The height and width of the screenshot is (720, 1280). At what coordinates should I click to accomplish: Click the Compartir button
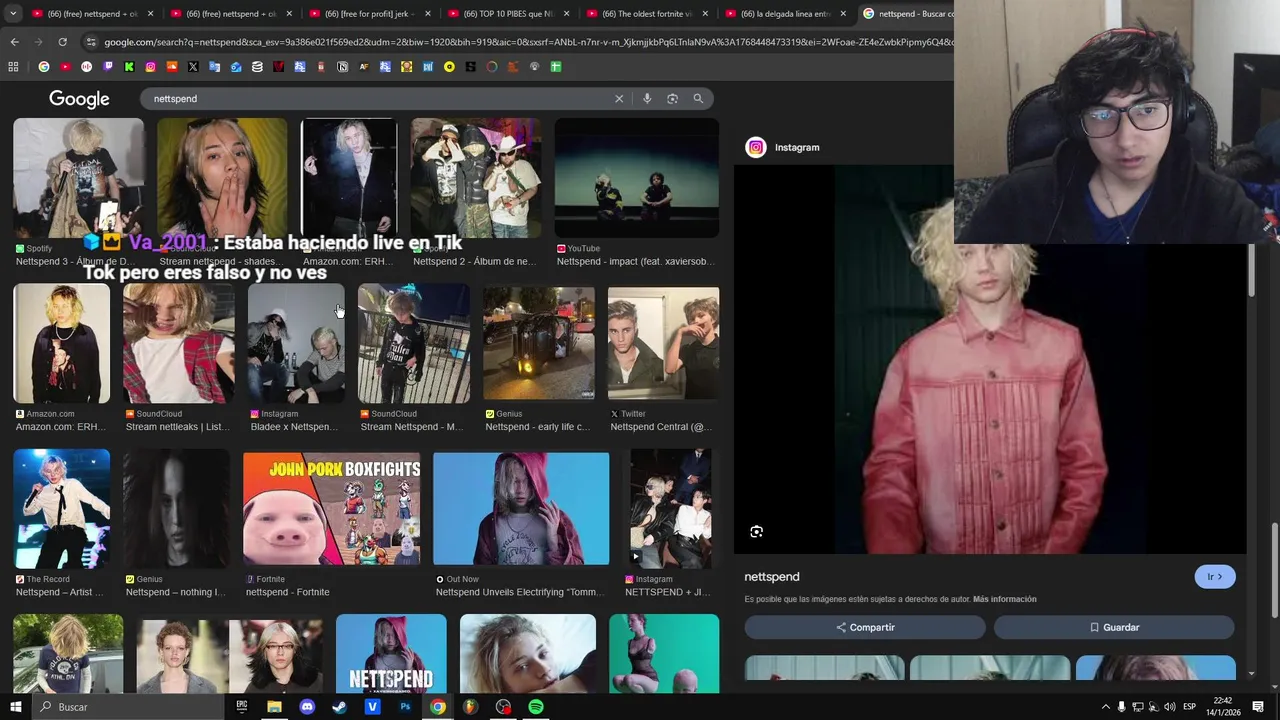865,627
